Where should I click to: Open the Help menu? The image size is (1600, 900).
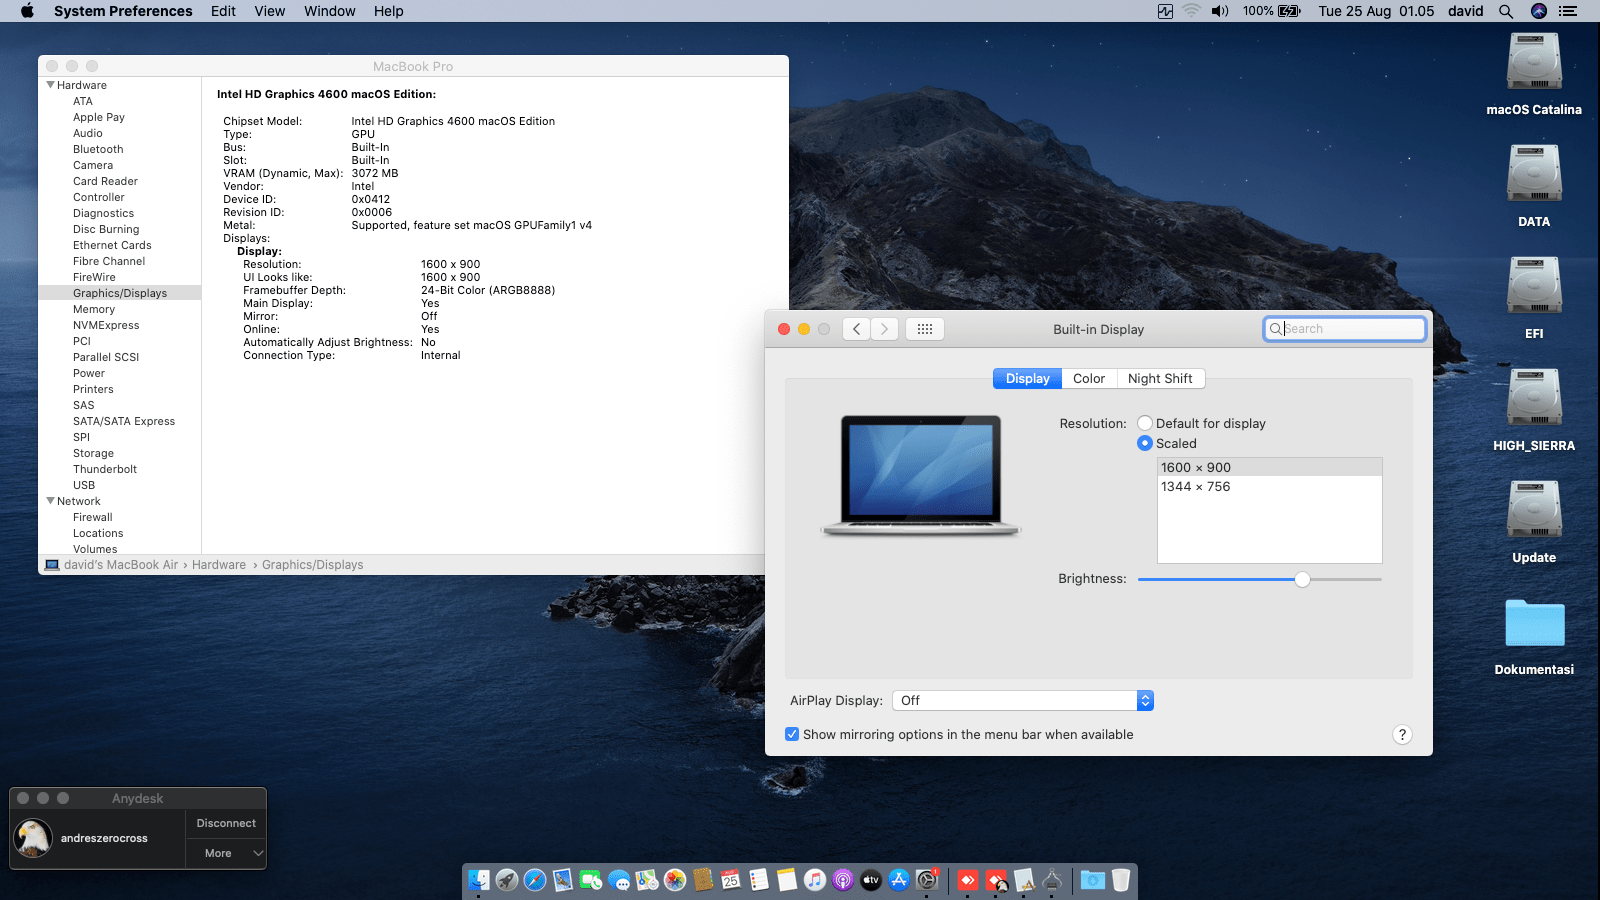pyautogui.click(x=389, y=11)
